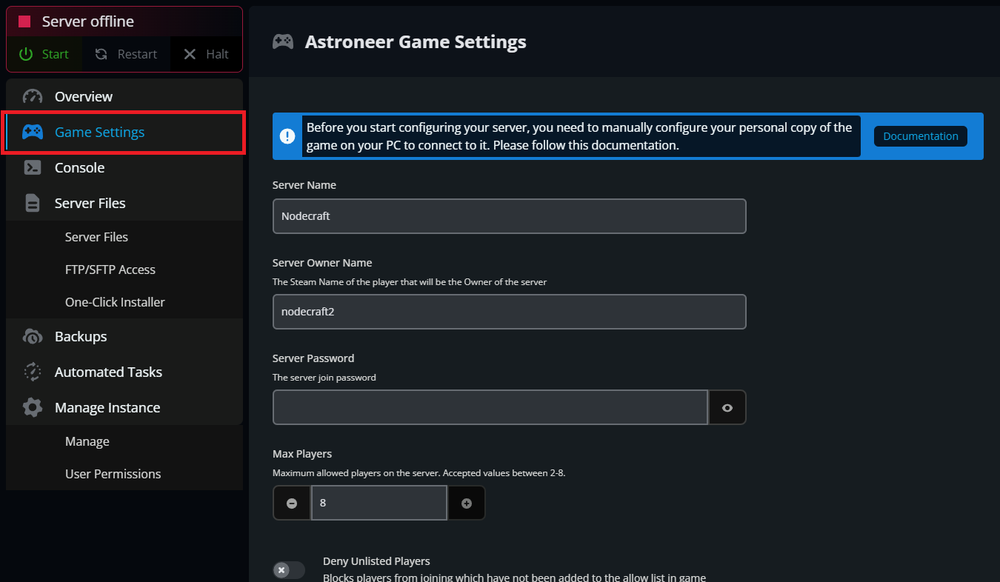Image resolution: width=1000 pixels, height=582 pixels.
Task: Increase Max Players with plus stepper
Action: tap(466, 503)
